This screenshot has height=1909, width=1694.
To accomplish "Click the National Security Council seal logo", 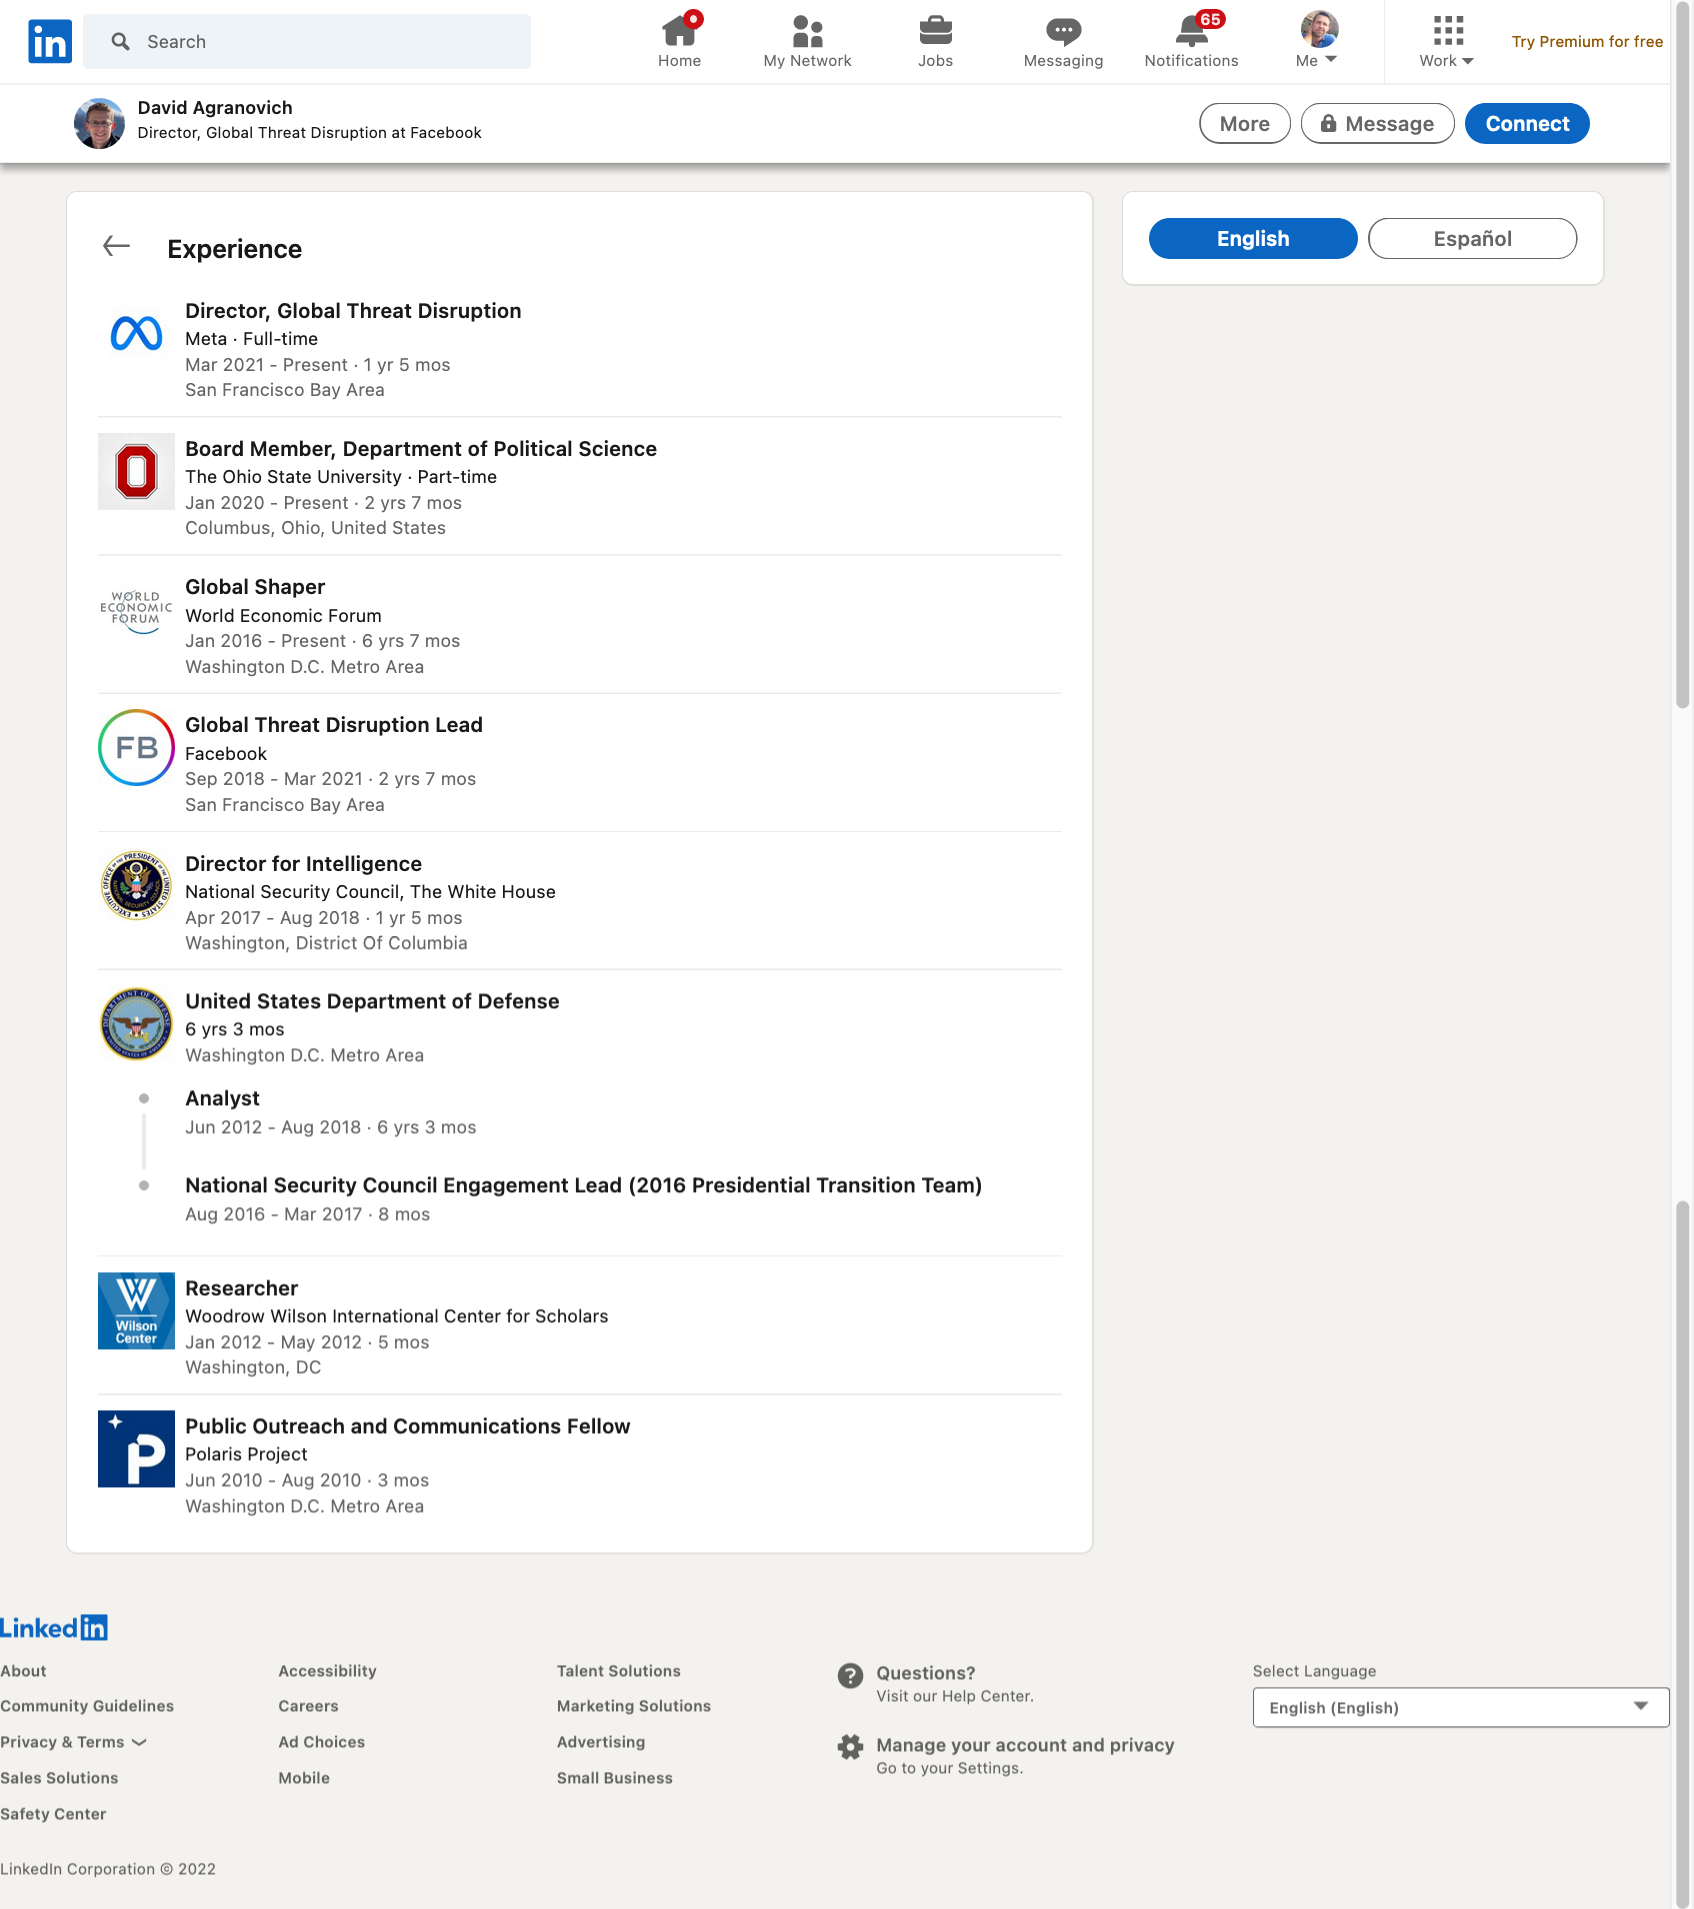I will coord(136,885).
